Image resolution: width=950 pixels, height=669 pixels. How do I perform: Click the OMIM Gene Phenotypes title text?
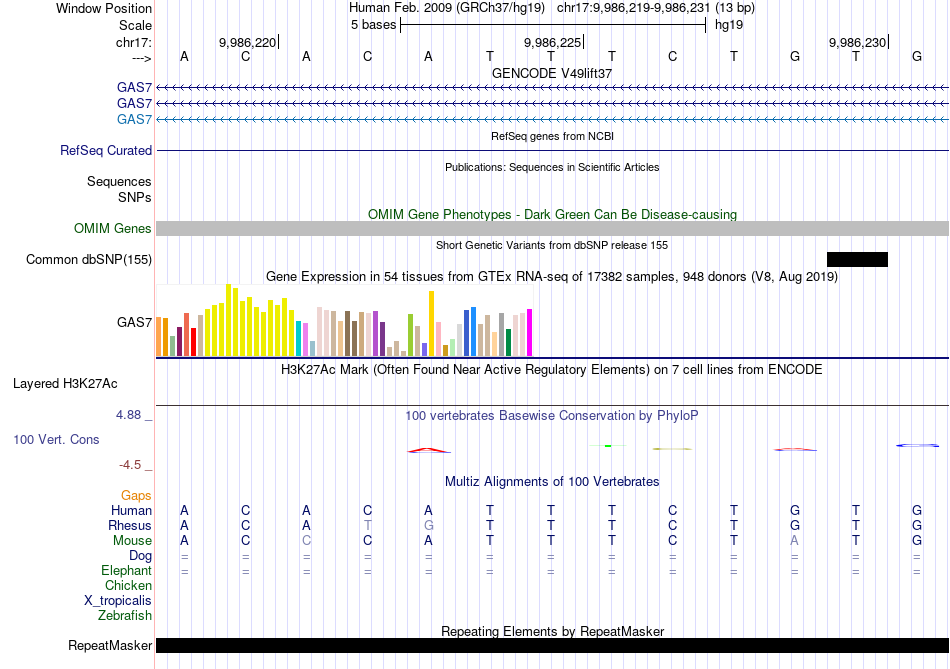[x=552, y=214]
